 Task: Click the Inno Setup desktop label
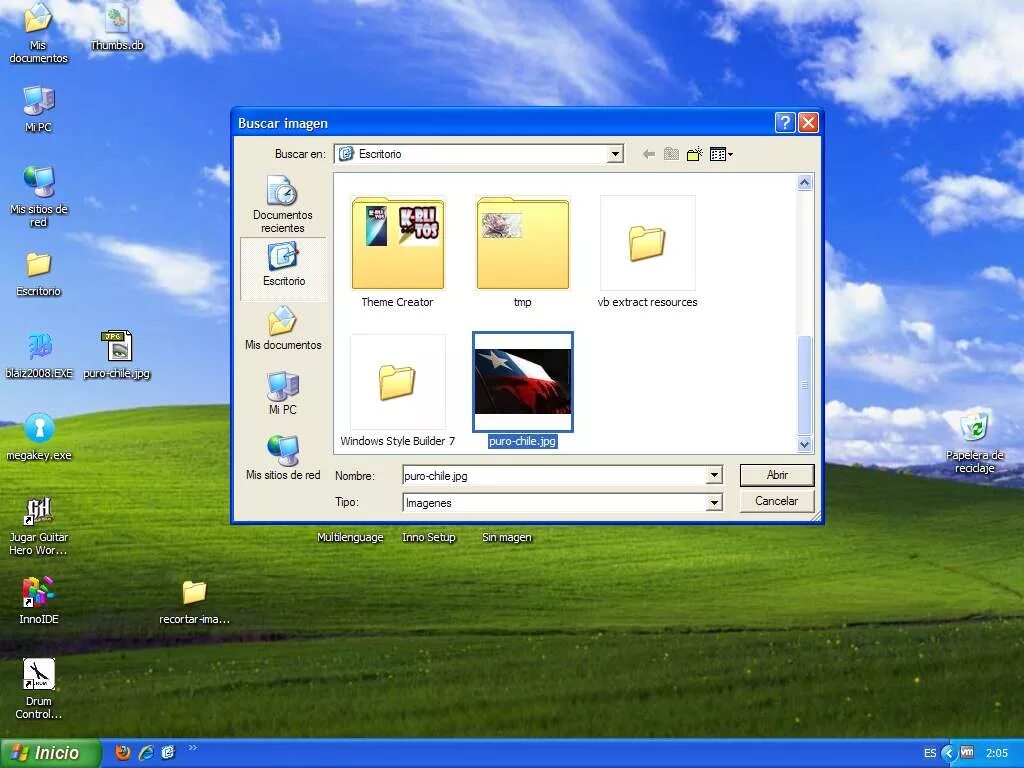428,537
